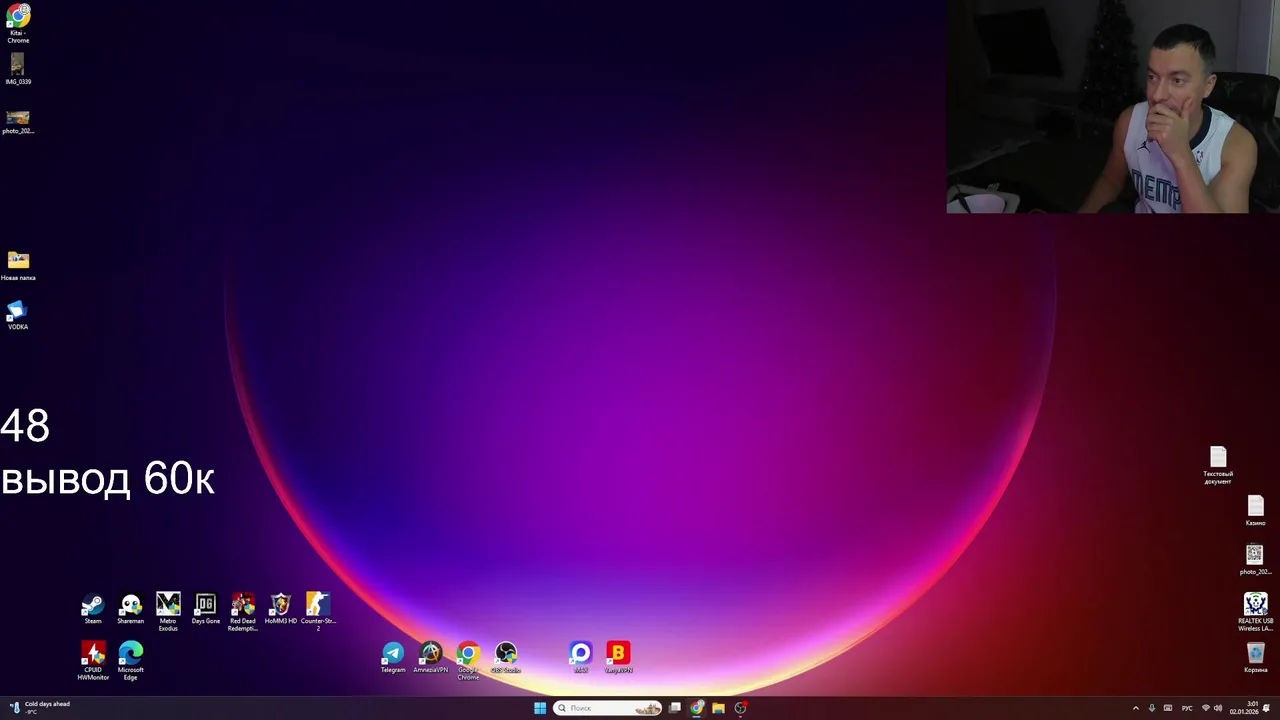Viewport: 1280px width, 720px height.
Task: Expand hidden system tray icons
Action: tap(1135, 708)
